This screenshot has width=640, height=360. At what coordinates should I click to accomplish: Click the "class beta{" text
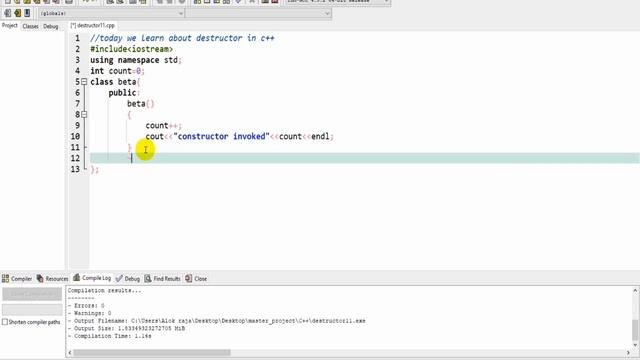click(x=115, y=82)
